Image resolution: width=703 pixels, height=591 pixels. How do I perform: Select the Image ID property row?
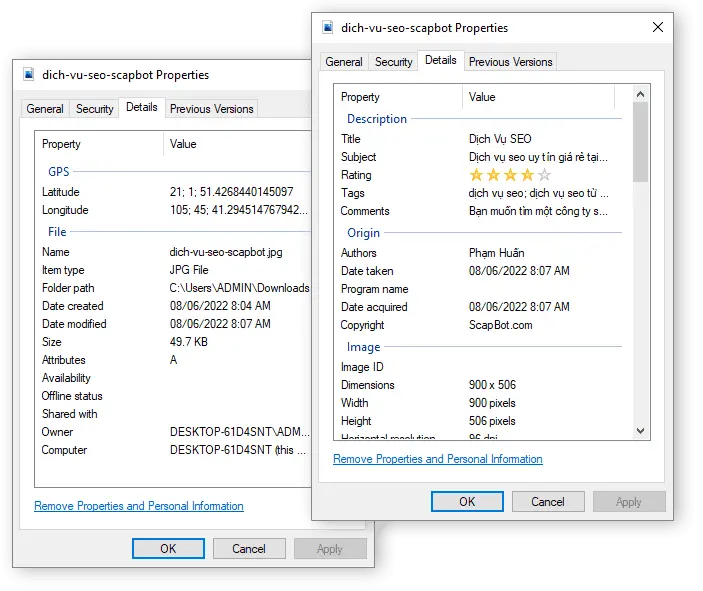pyautogui.click(x=480, y=367)
